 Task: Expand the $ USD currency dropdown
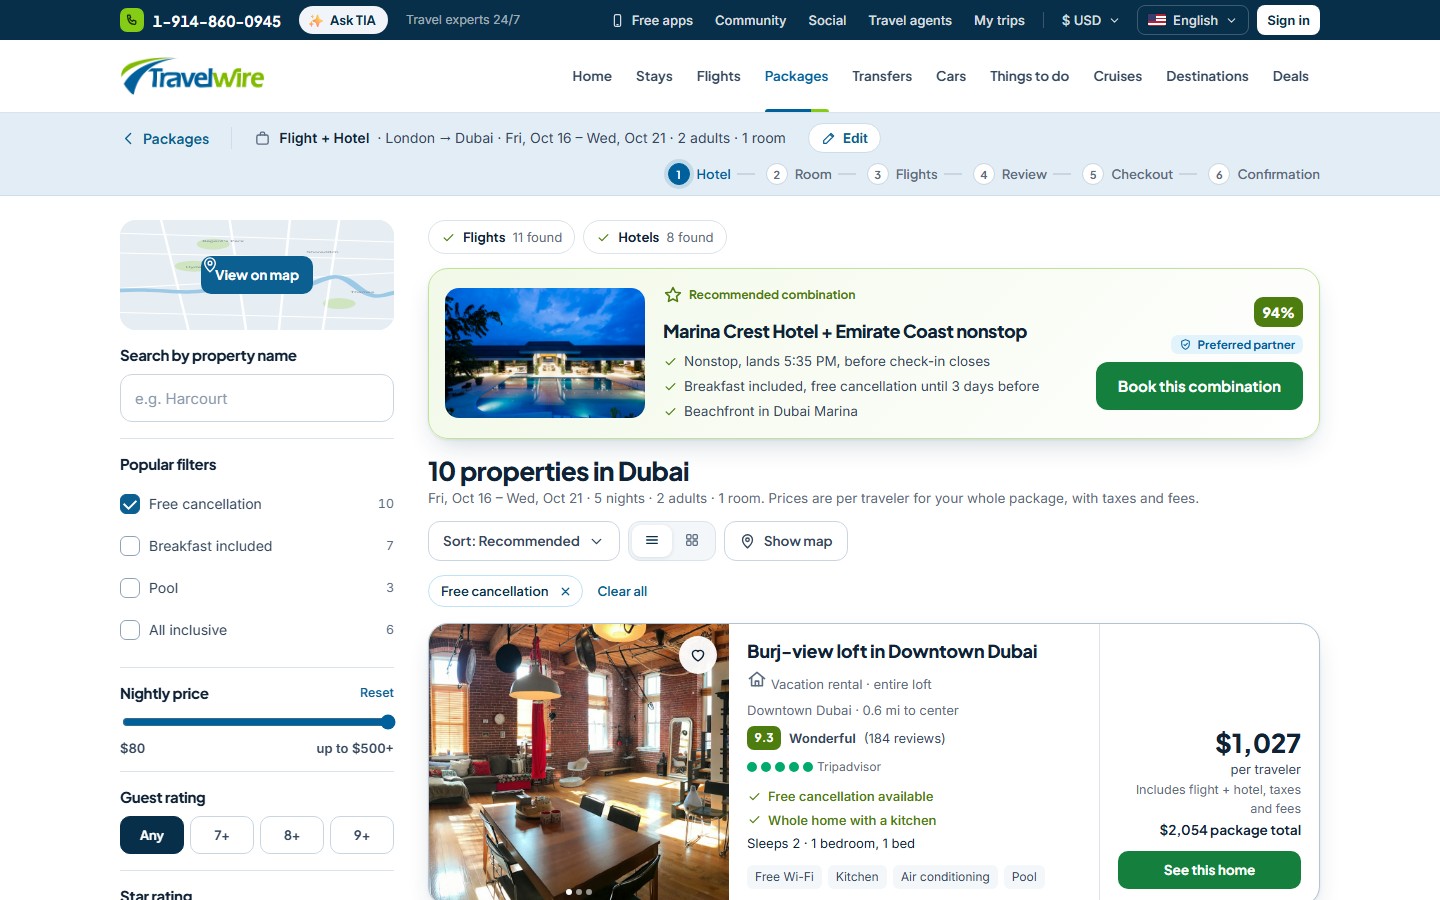[1090, 20]
